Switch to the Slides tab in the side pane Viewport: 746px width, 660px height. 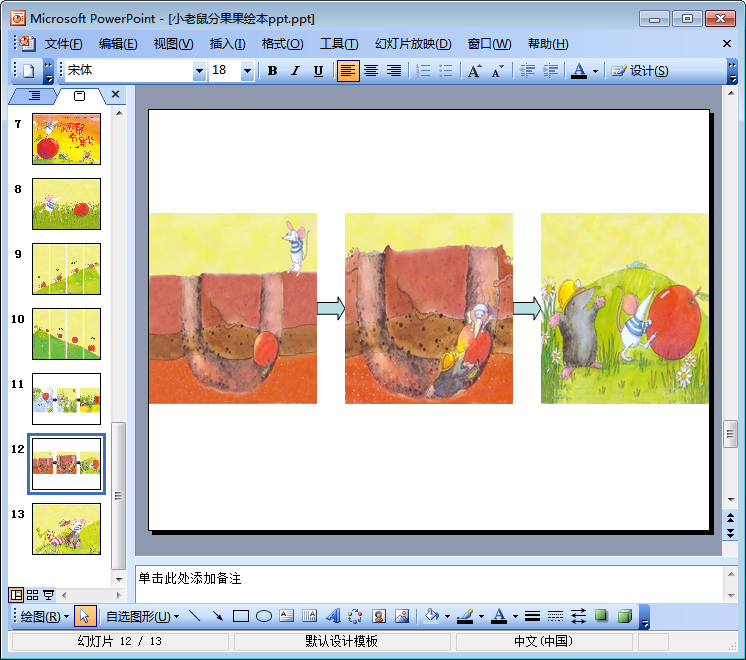[x=79, y=96]
